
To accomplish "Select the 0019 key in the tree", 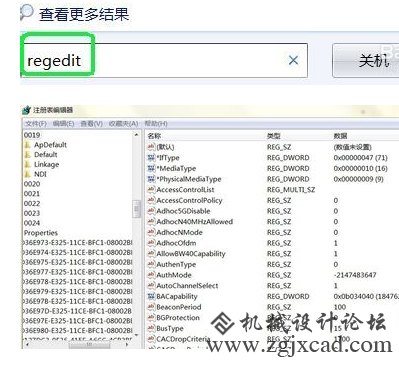I will pyautogui.click(x=32, y=135).
